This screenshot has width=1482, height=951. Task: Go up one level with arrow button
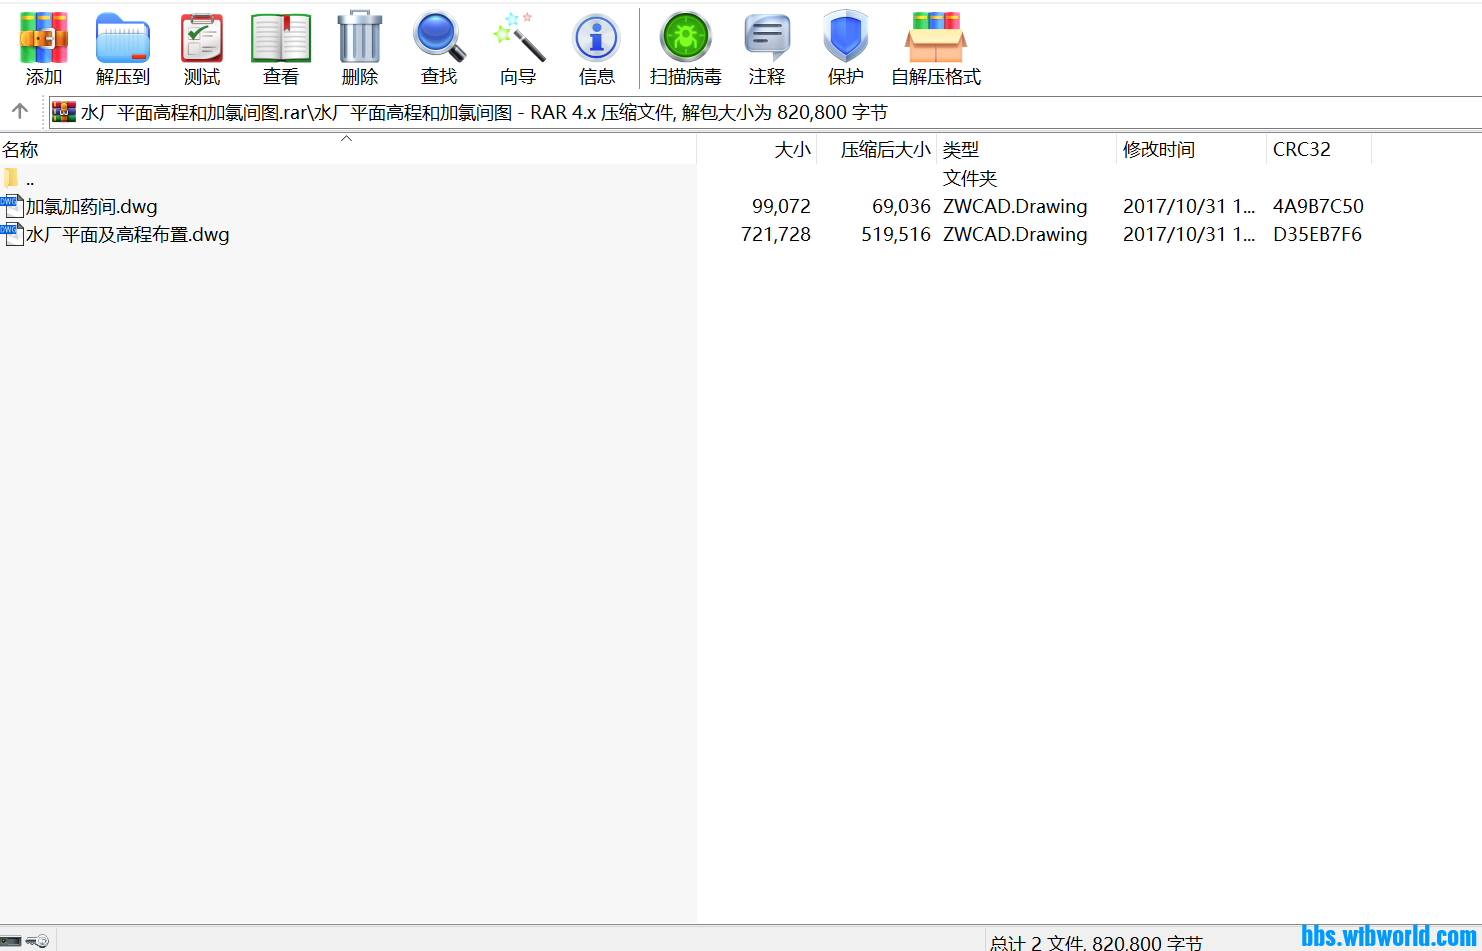19,111
